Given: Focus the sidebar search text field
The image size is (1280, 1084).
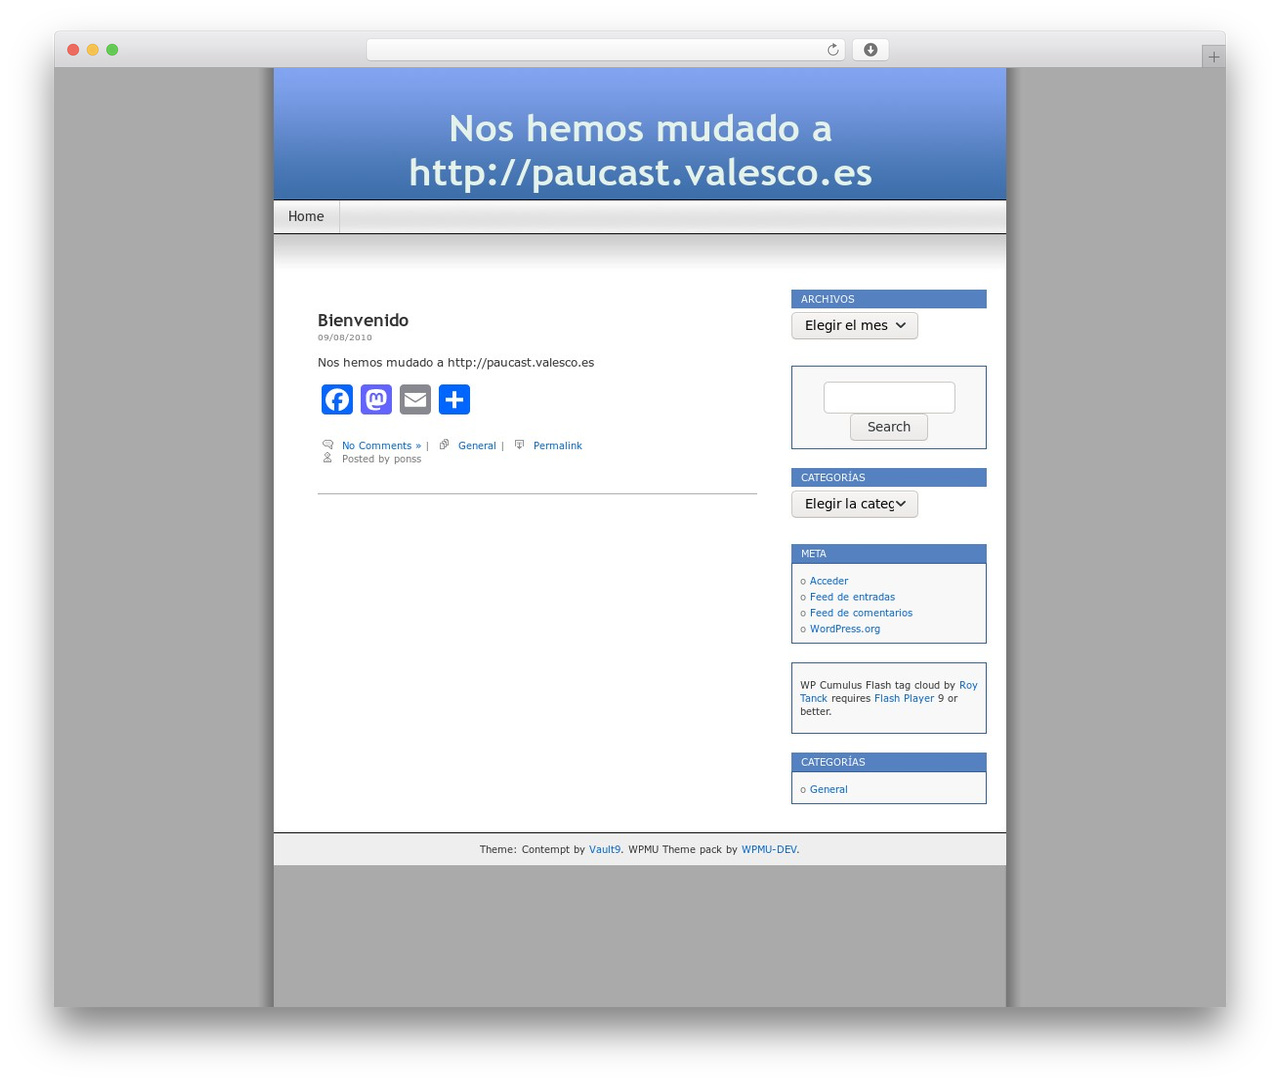Looking at the screenshot, I should (x=889, y=397).
